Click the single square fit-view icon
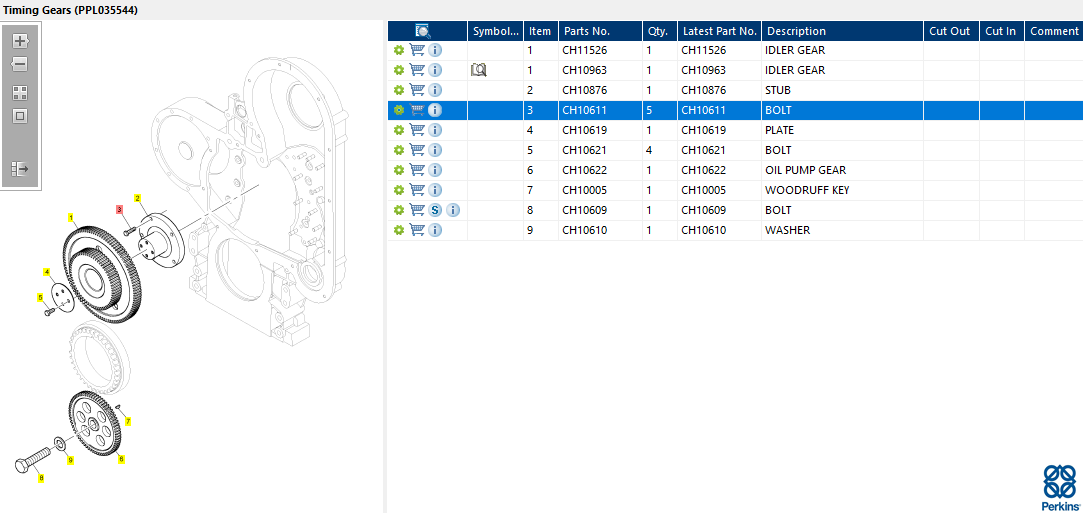1083x513 pixels. click(20, 116)
